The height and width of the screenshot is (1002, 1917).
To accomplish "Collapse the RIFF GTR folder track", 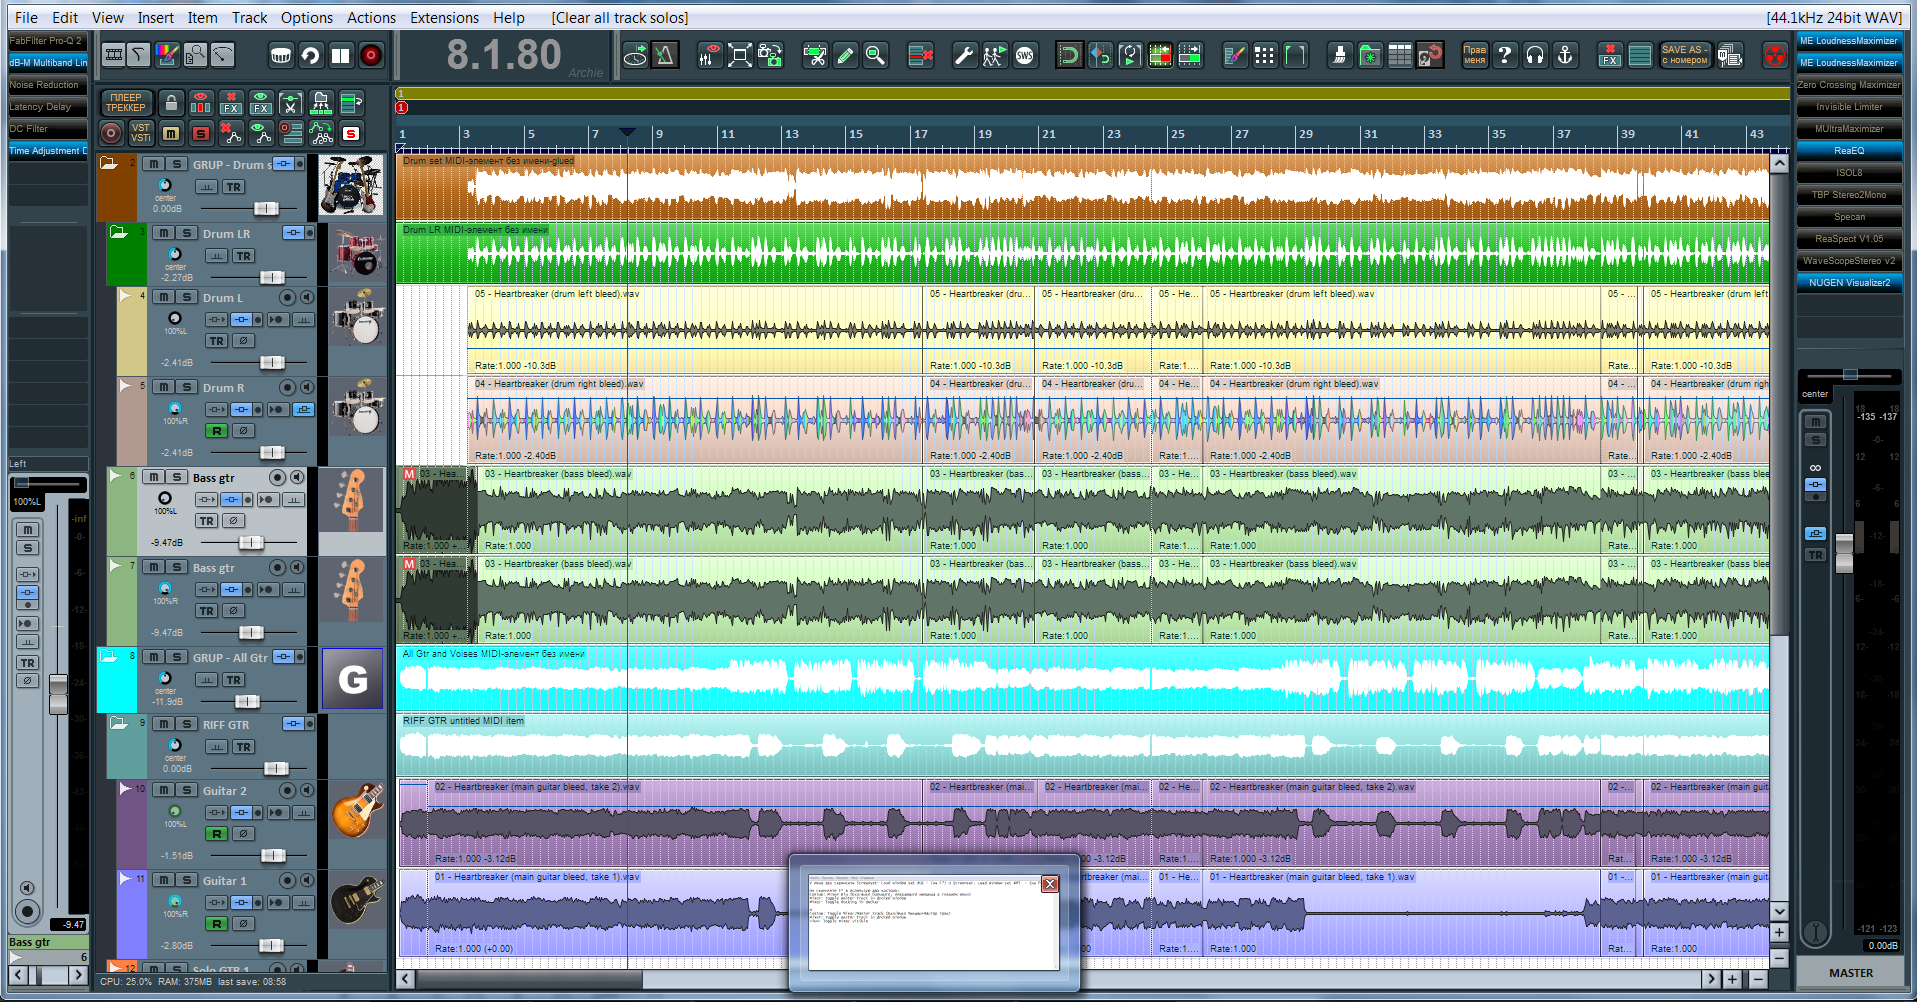I will point(119,723).
